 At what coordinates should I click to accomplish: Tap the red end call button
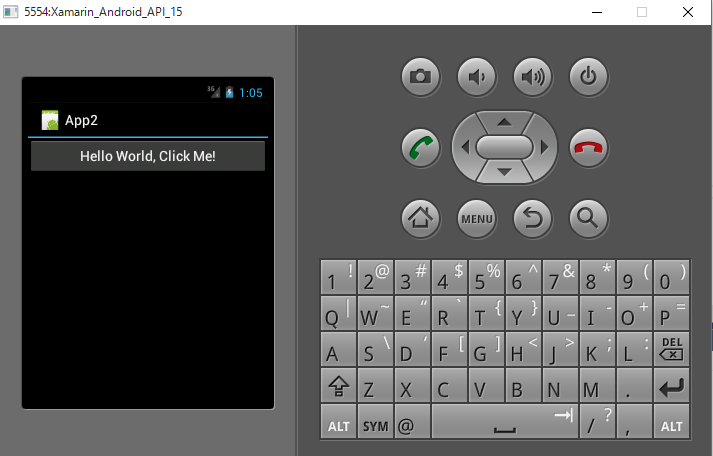588,148
